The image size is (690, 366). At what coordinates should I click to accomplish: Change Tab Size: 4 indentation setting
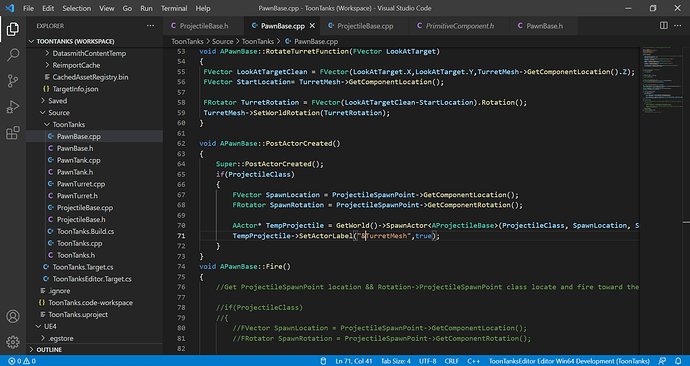396,361
